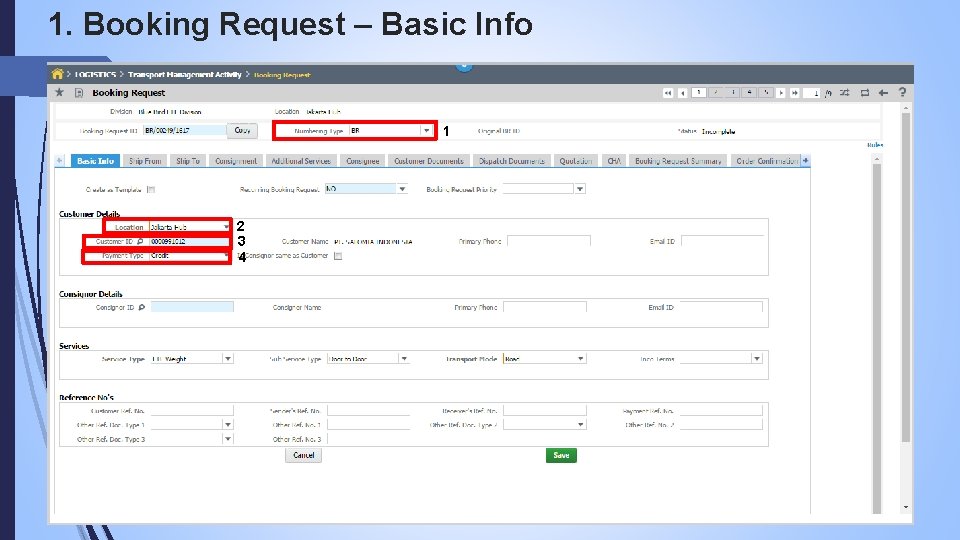The image size is (960, 540).
Task: Go to Home via house icon
Action: tap(58, 74)
